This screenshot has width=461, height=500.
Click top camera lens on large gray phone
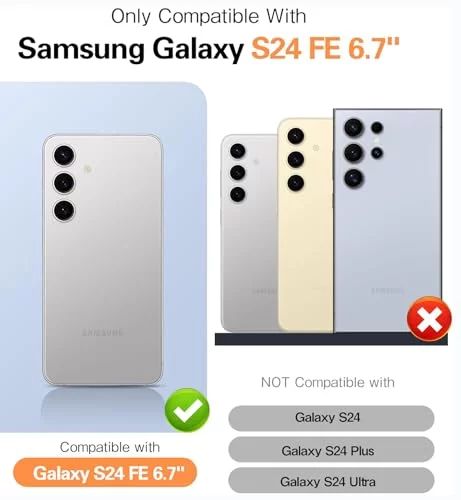pyautogui.click(x=64, y=155)
